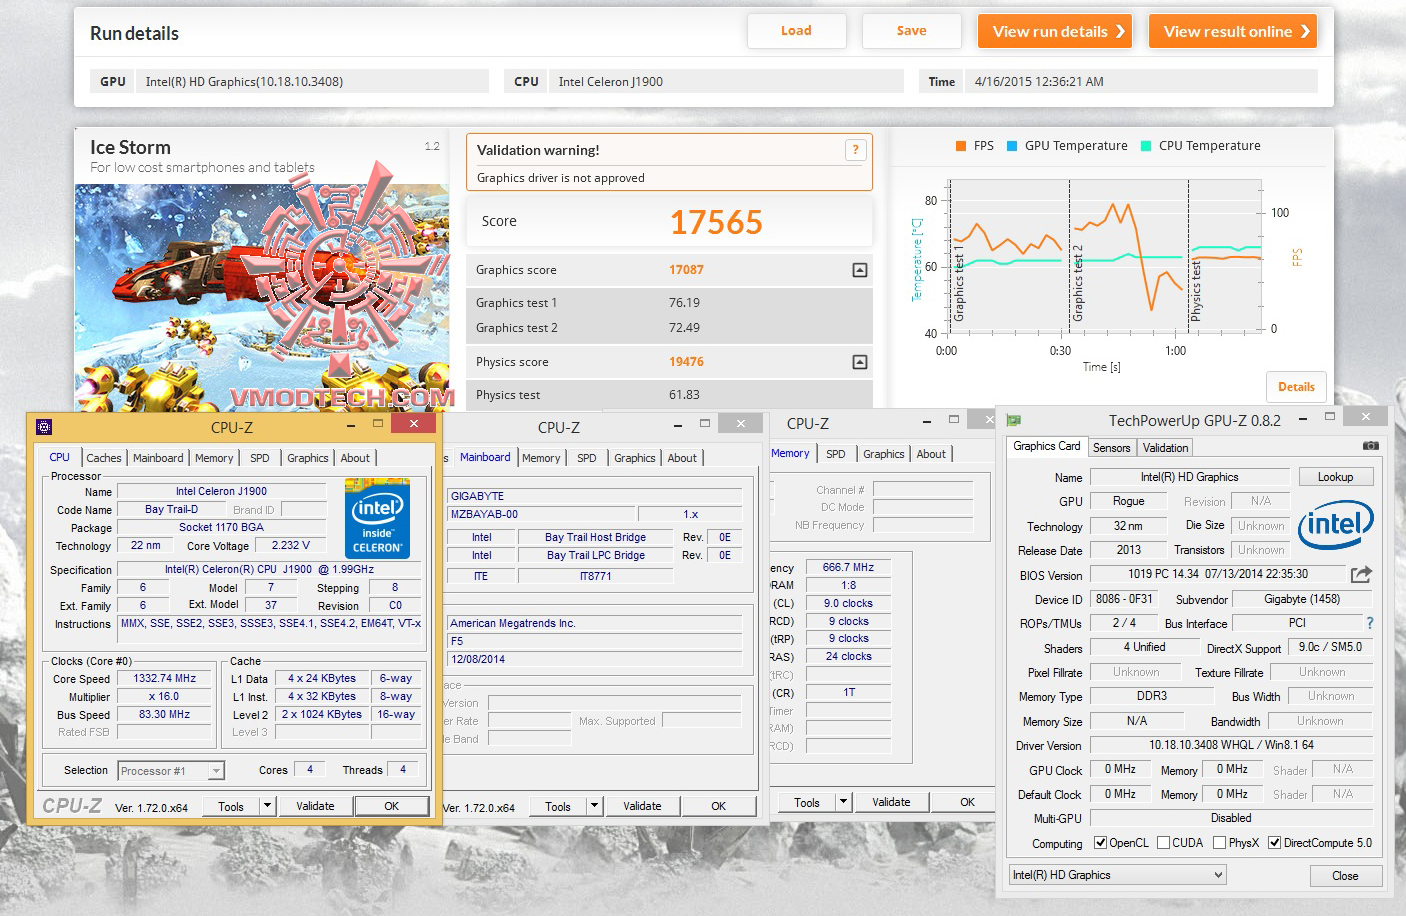Viewport: 1406px width, 916px height.
Task: Click the GPU-Z screenshot camera icon
Action: click(x=1371, y=446)
